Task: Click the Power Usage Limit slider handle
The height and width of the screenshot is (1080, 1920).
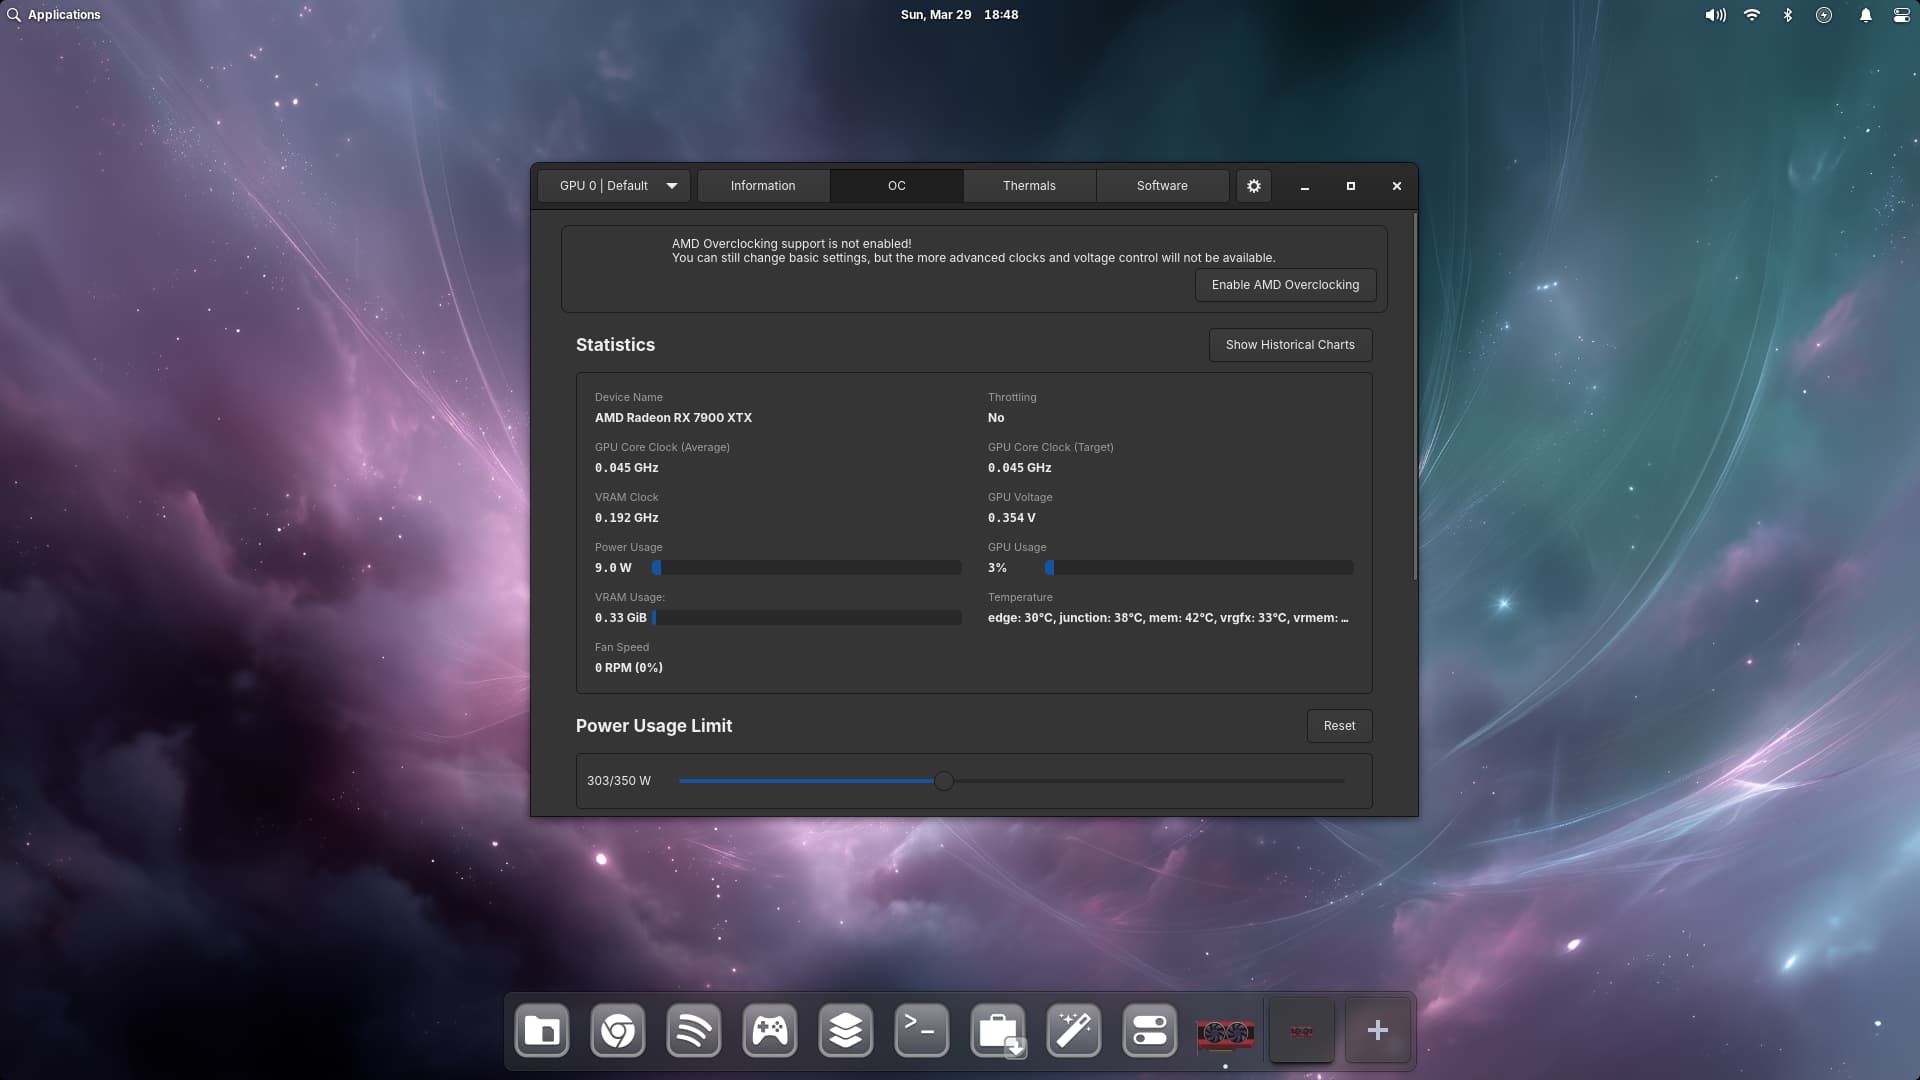Action: [x=943, y=781]
